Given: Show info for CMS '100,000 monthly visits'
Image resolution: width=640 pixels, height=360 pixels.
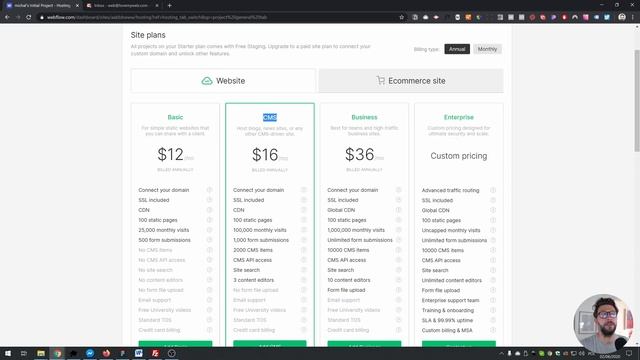Looking at the screenshot, I should (x=304, y=230).
